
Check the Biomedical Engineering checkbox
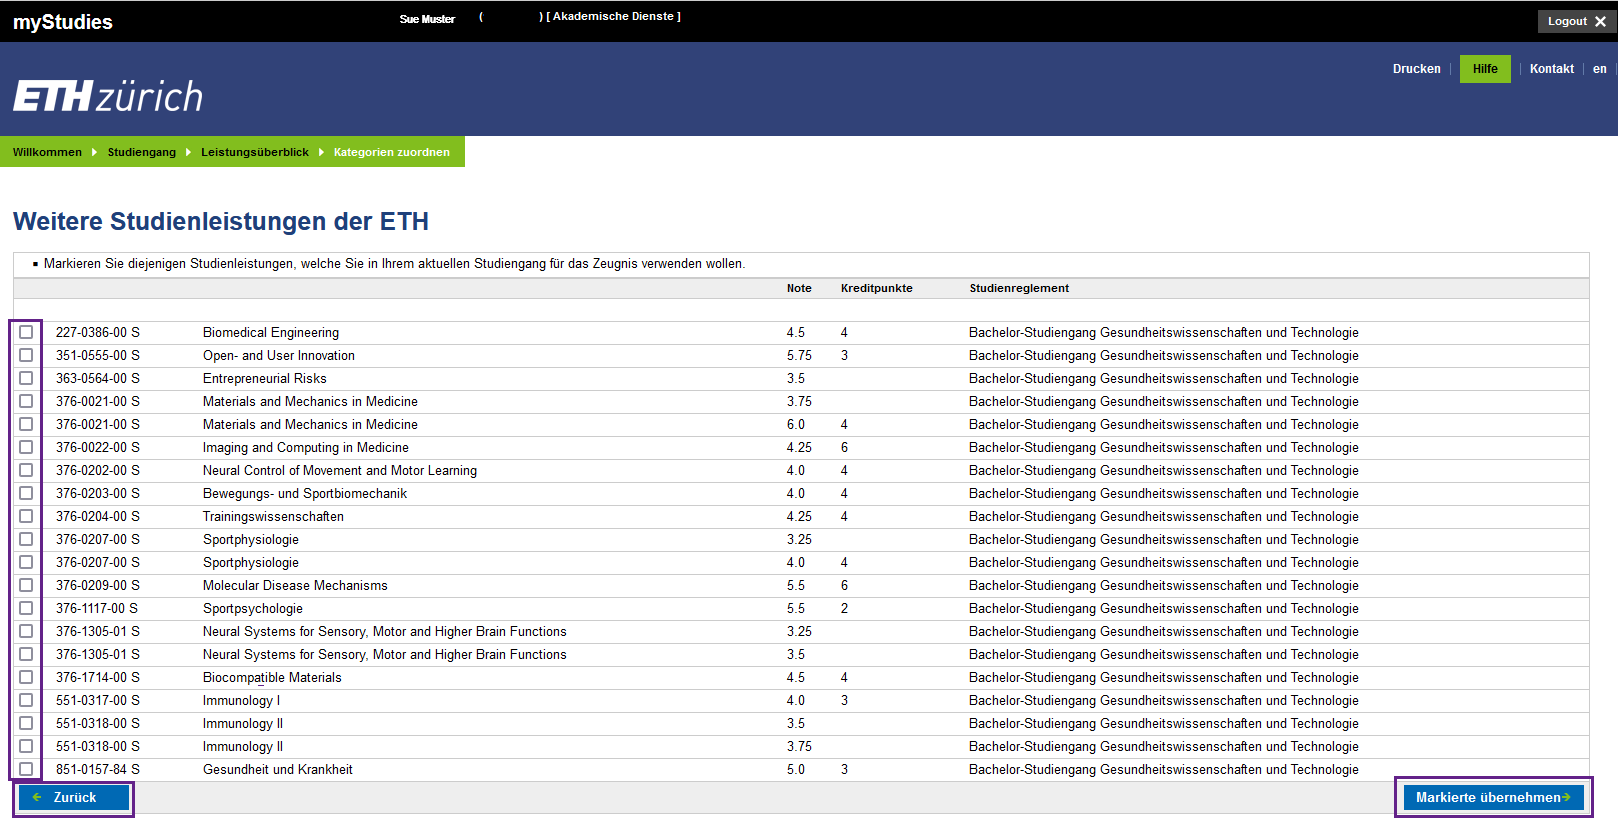pos(26,332)
